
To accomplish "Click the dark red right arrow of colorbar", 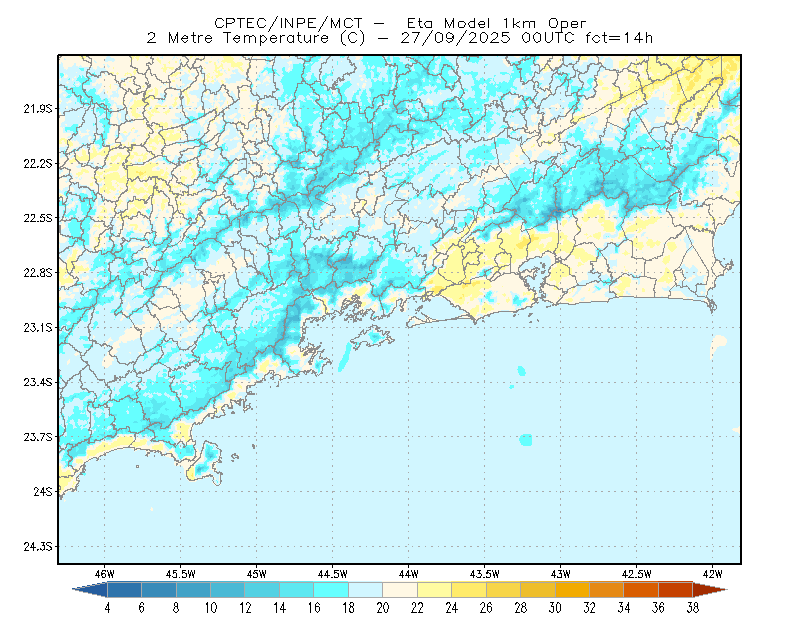I will tap(709, 589).
